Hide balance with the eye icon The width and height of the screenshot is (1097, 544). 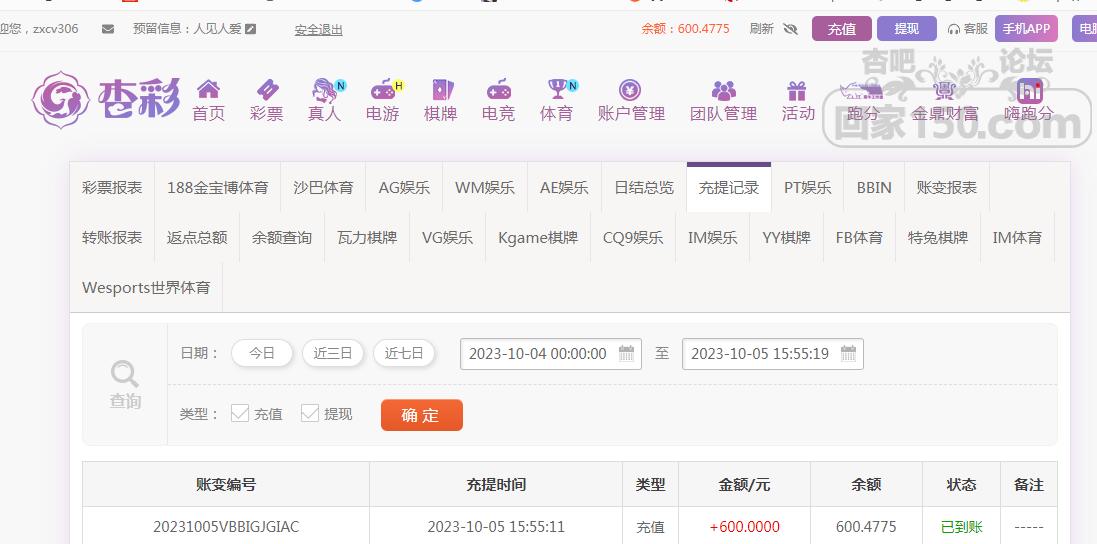(791, 29)
